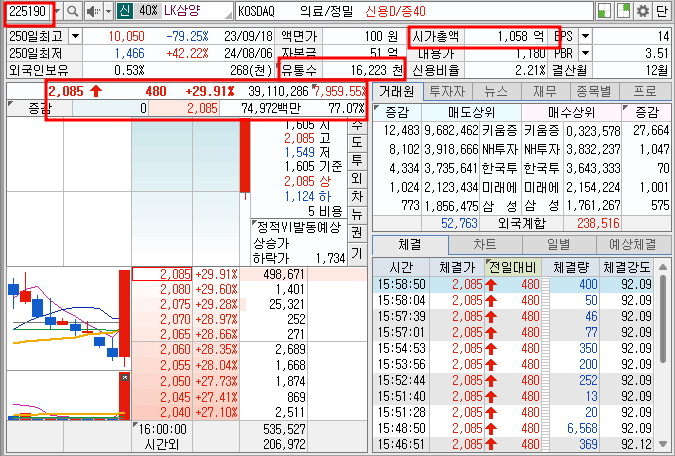
Task: Click the 증감 header right of 매수상위
Action: 646,112
